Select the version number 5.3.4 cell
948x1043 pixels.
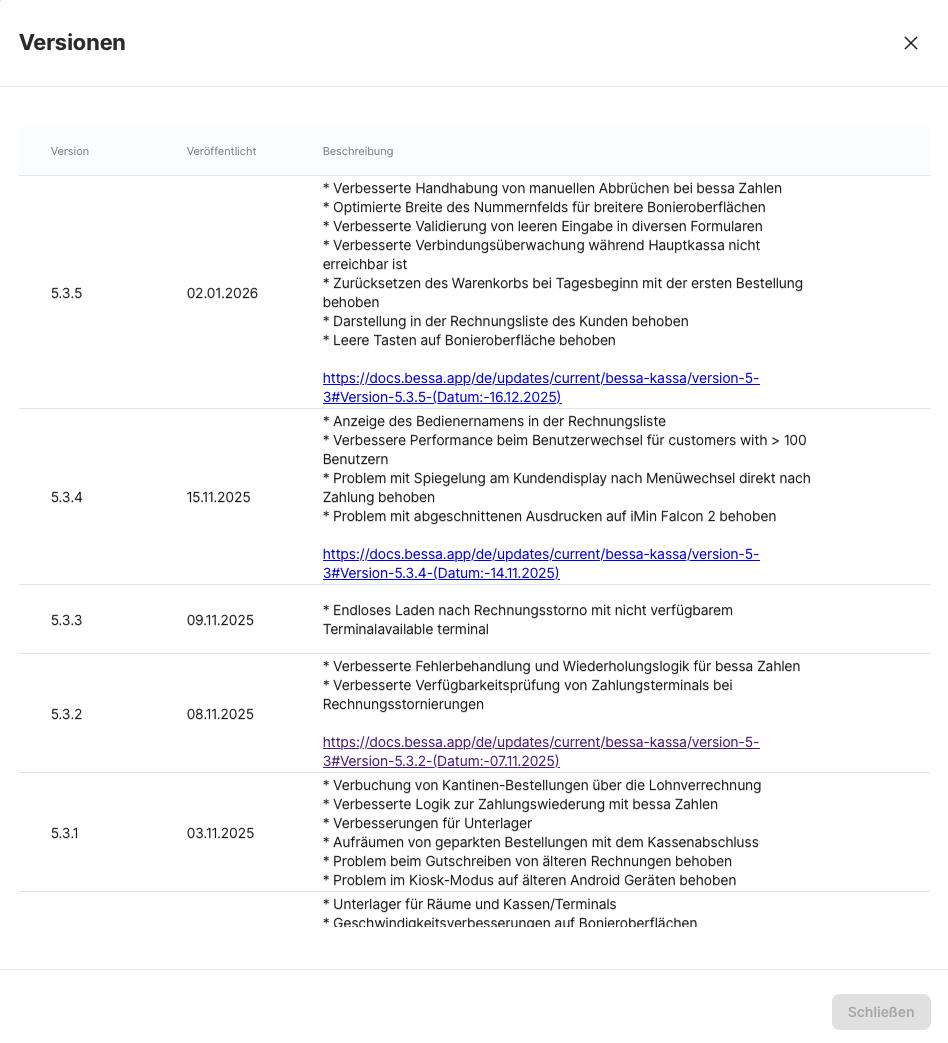[67, 497]
